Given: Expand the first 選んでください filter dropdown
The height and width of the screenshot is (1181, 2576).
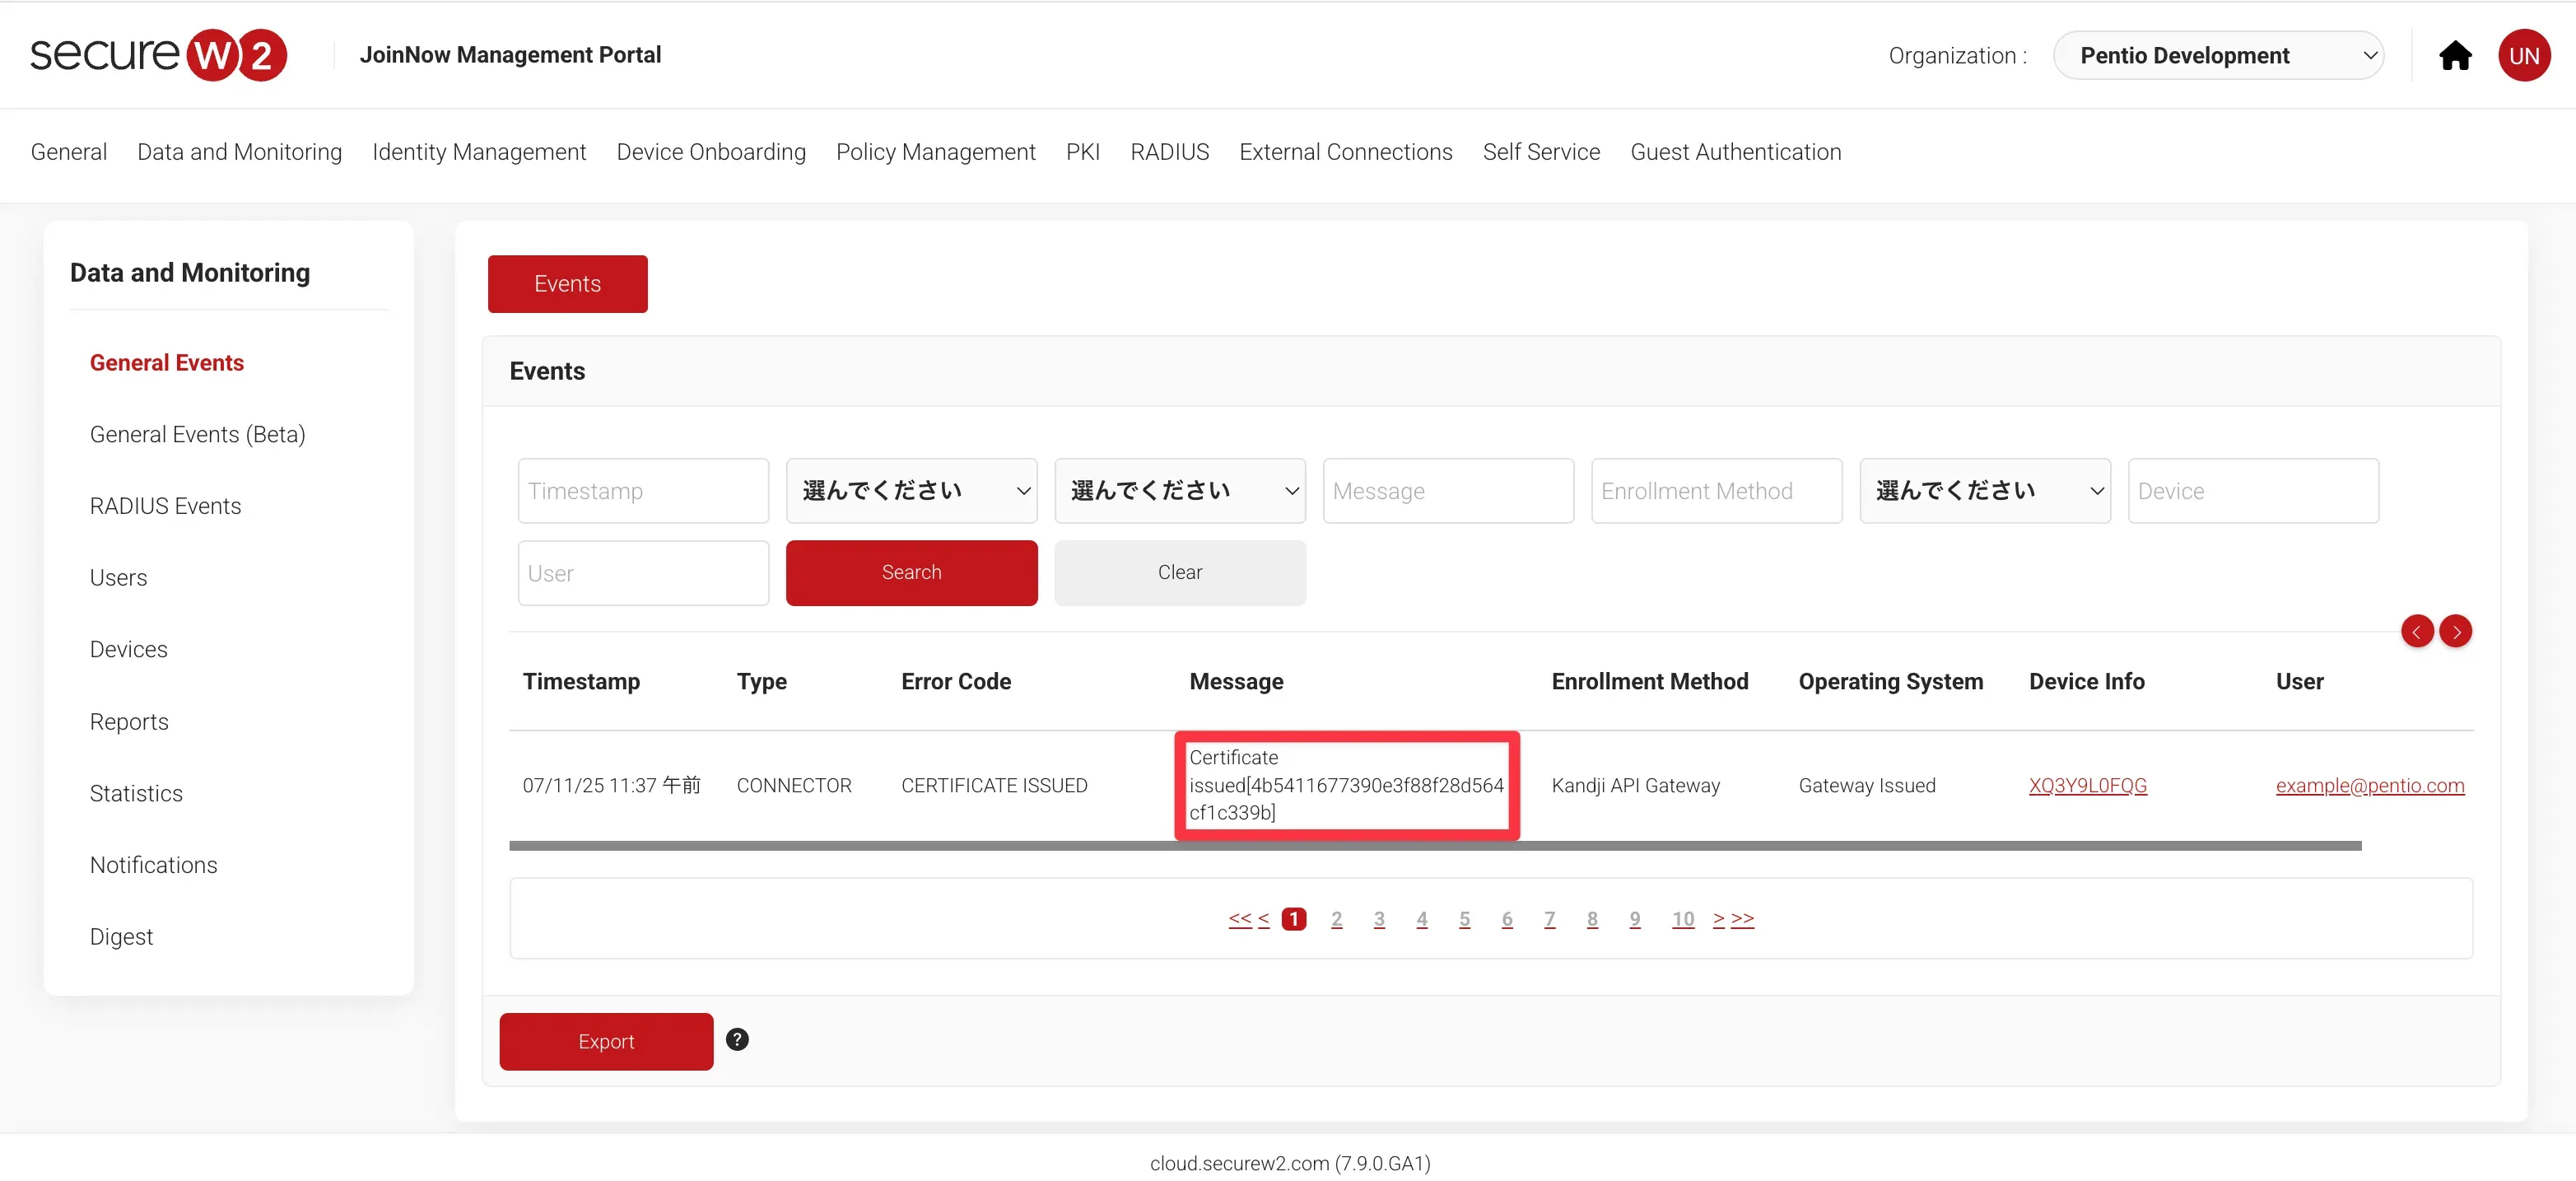Looking at the screenshot, I should coord(911,491).
